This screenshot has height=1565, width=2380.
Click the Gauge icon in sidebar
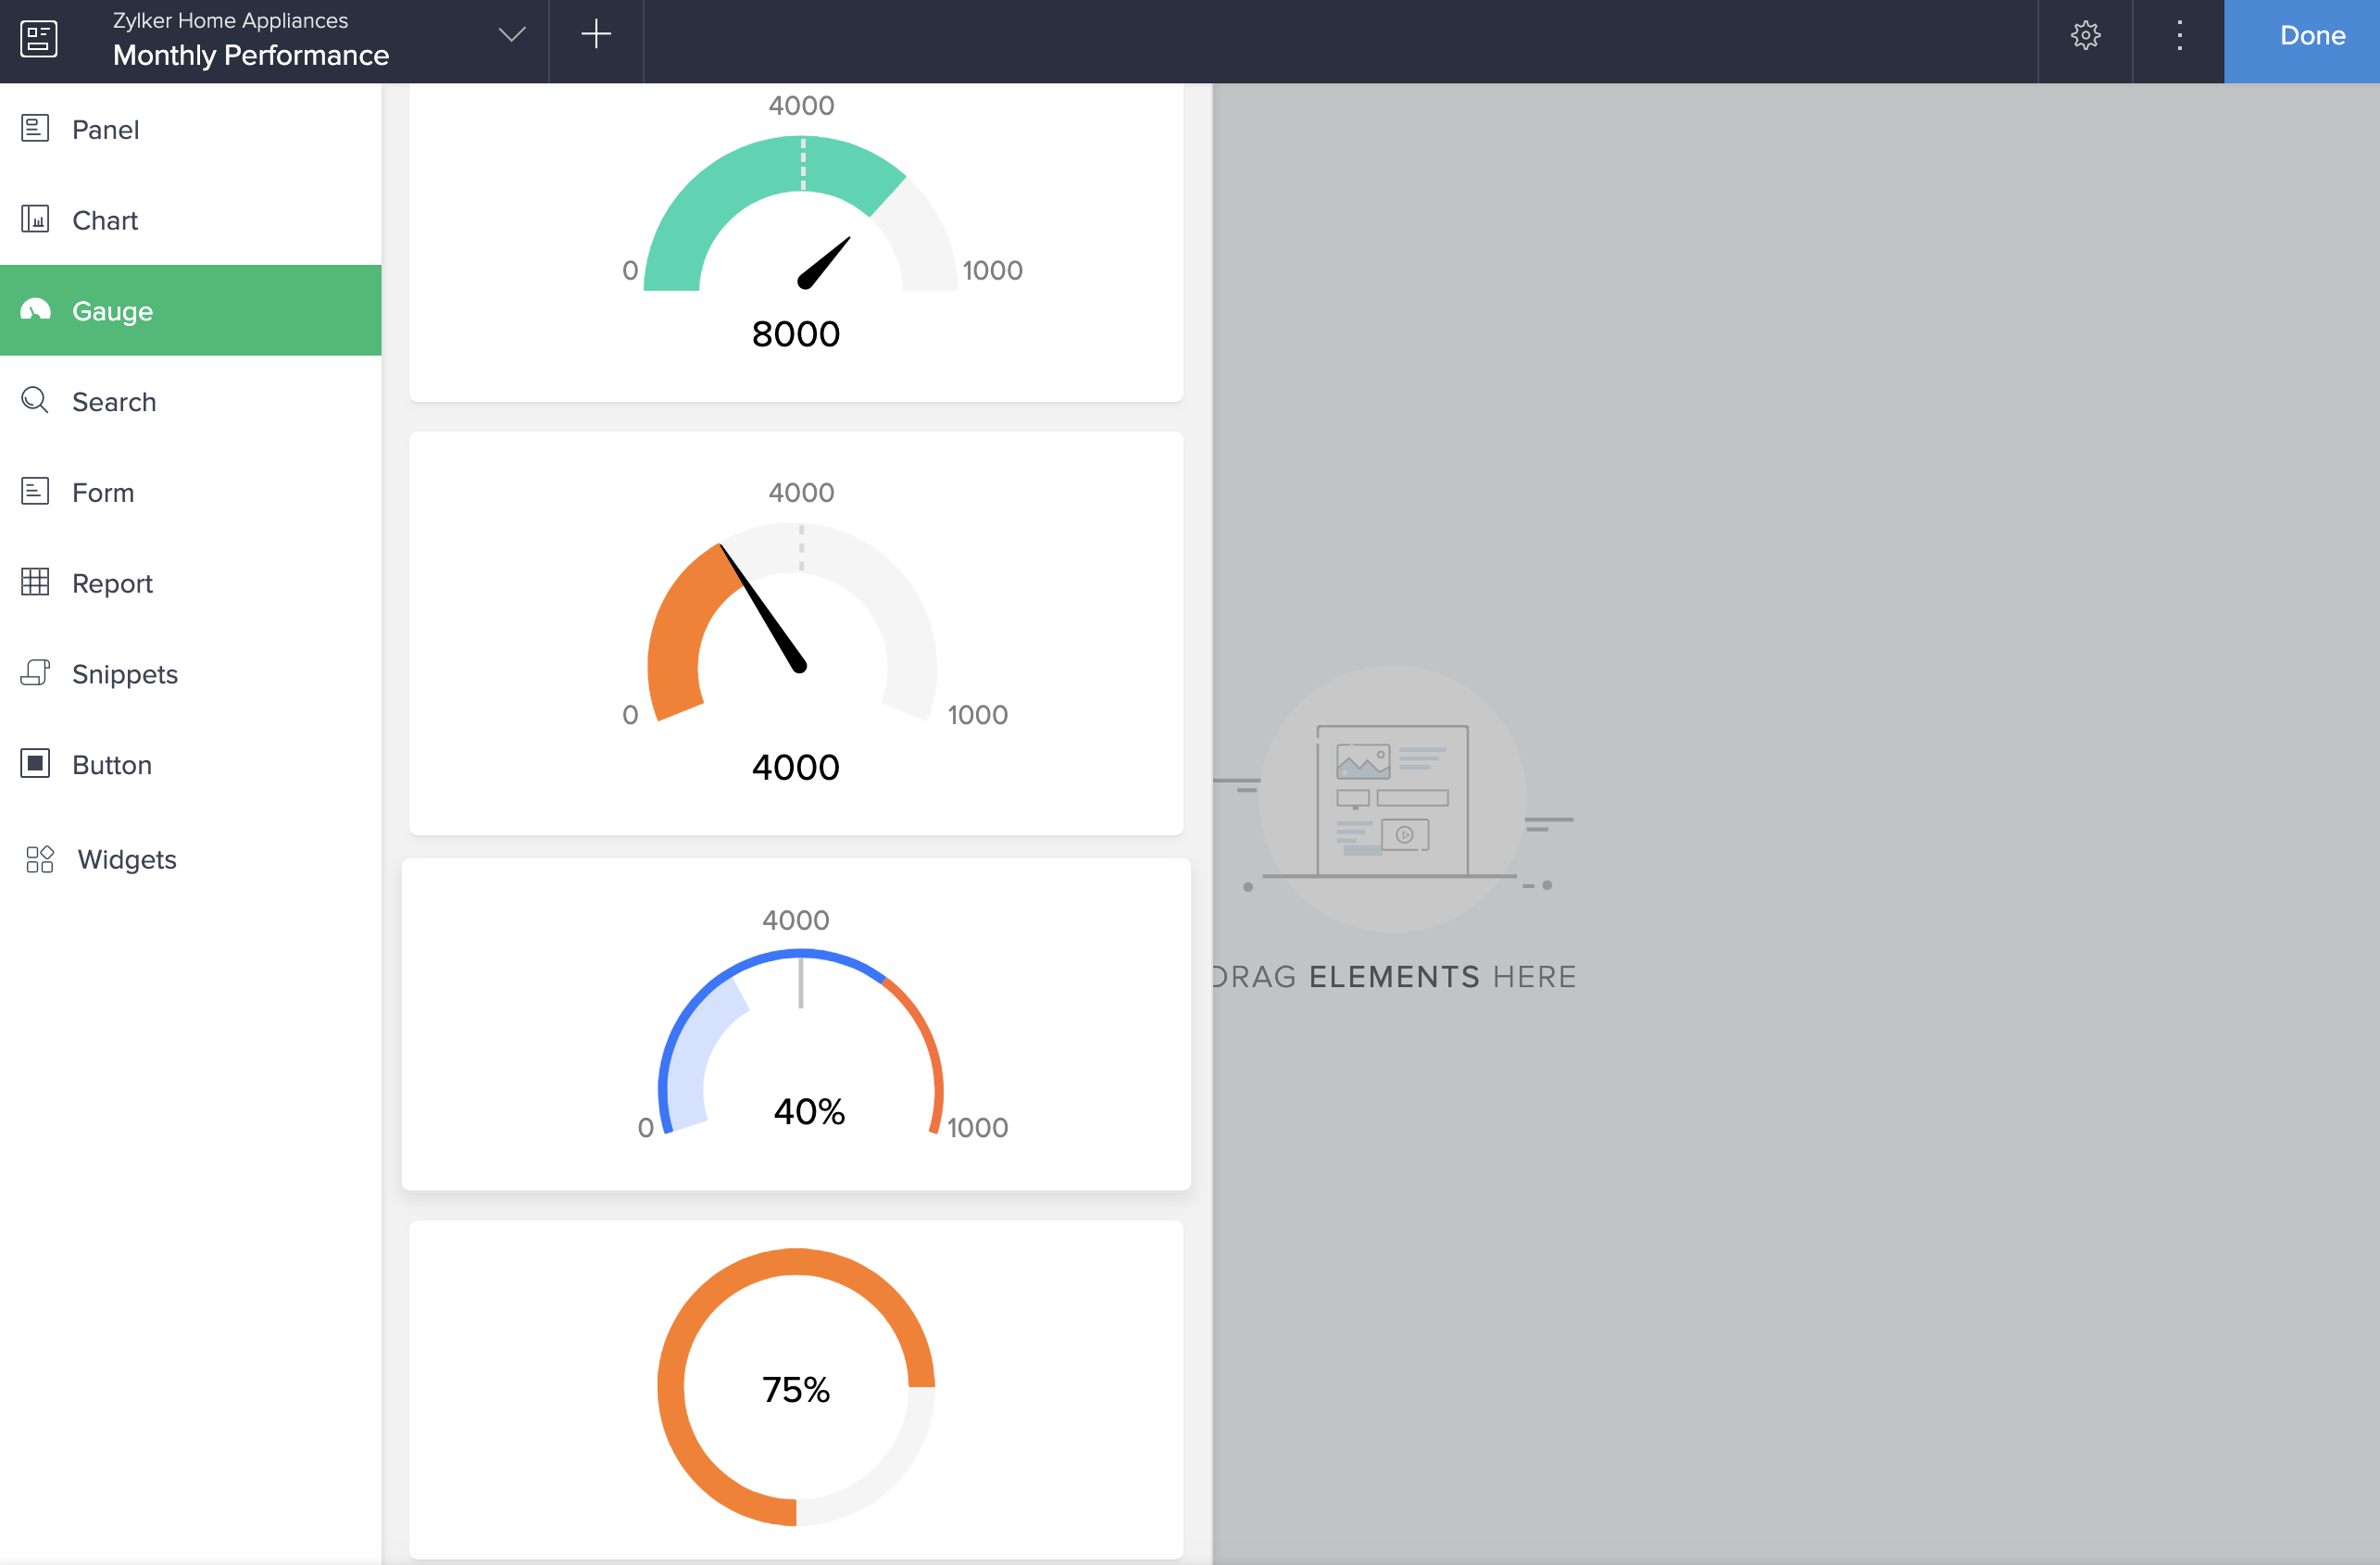pyautogui.click(x=35, y=310)
